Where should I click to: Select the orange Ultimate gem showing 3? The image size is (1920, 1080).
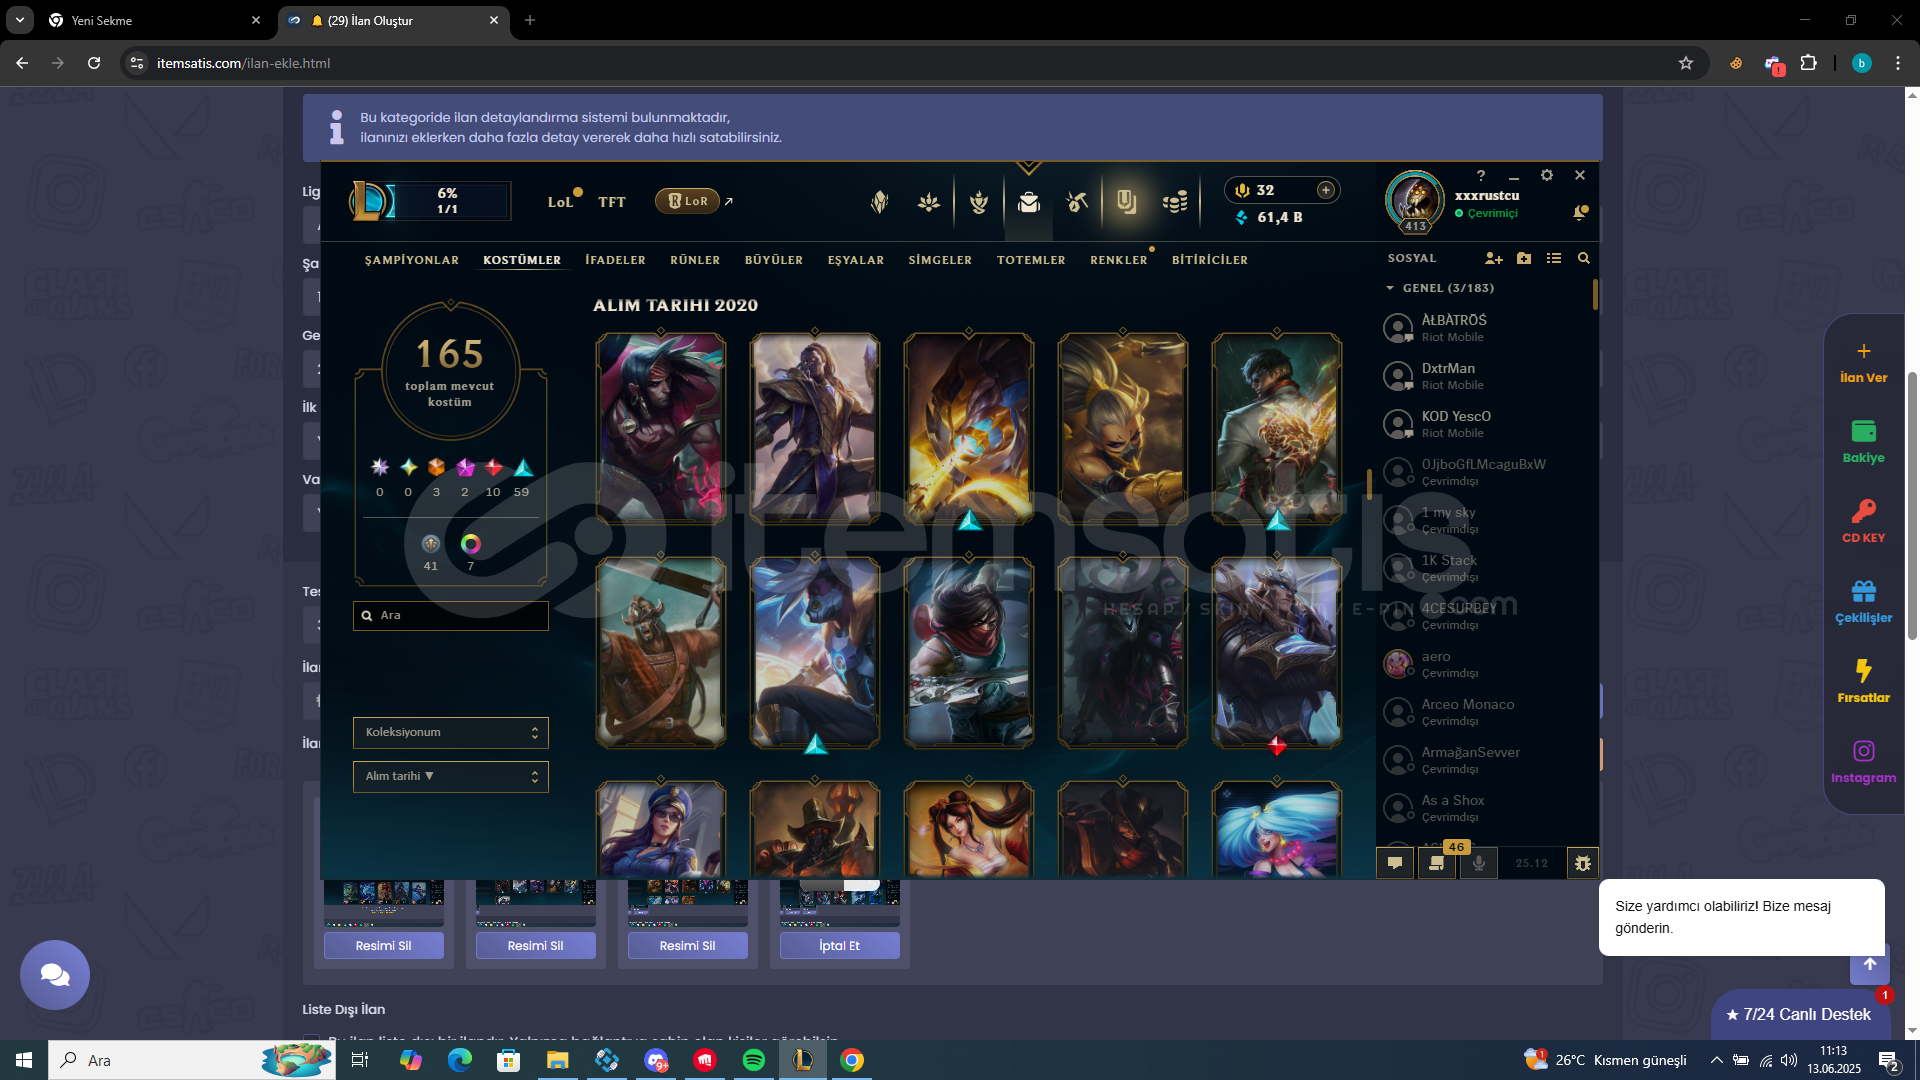click(x=436, y=468)
